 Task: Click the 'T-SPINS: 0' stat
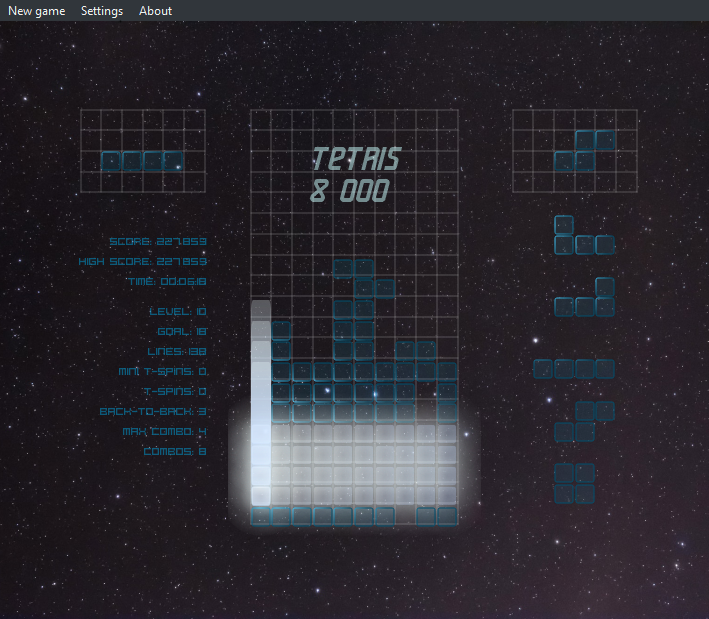(x=175, y=391)
